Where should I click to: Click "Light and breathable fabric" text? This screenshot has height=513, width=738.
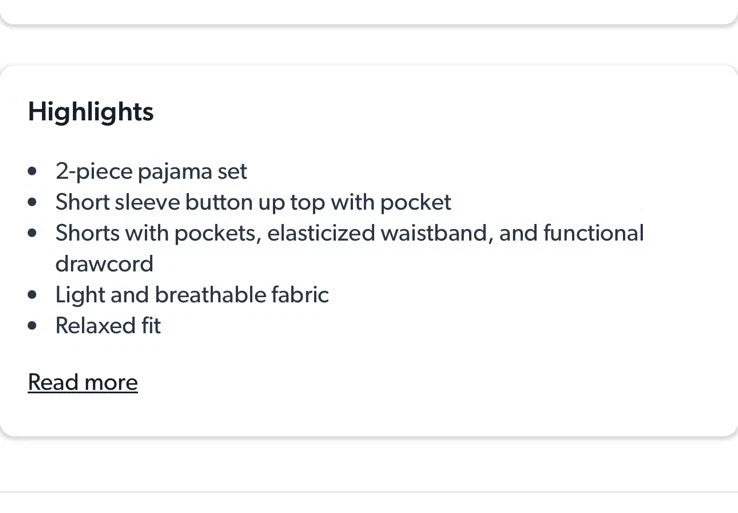(192, 295)
